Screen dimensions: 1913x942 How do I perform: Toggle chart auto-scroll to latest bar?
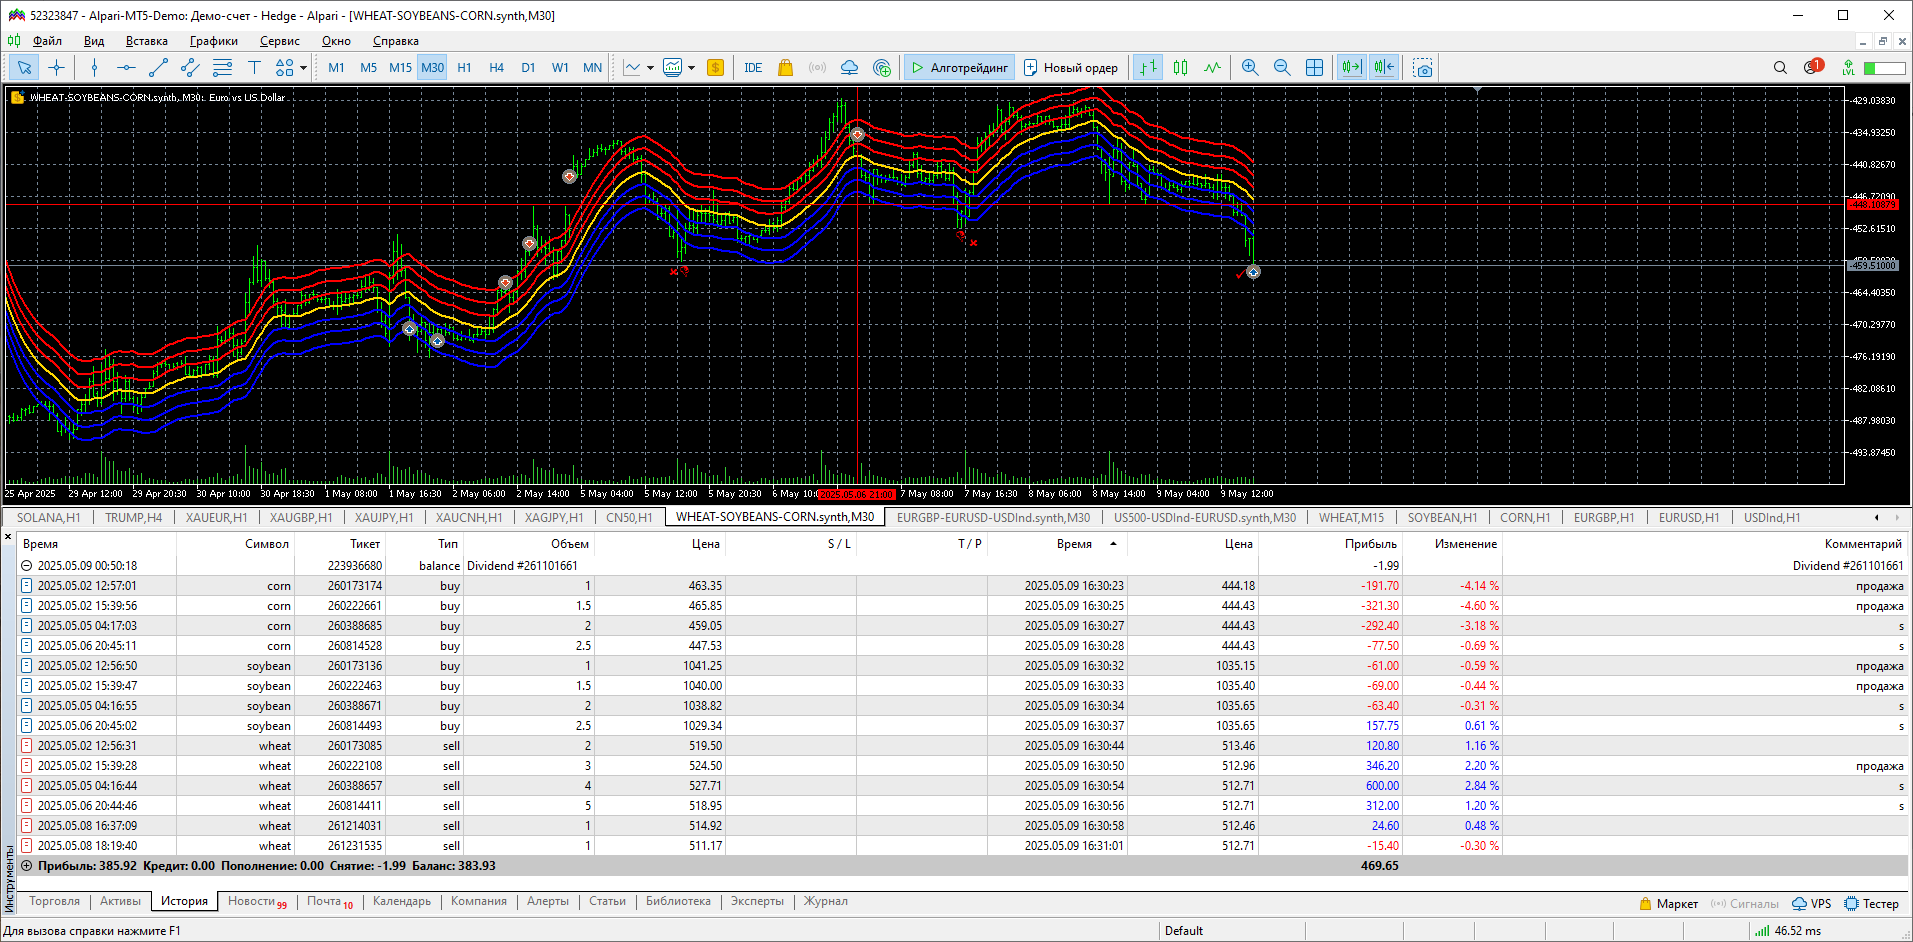point(1351,68)
